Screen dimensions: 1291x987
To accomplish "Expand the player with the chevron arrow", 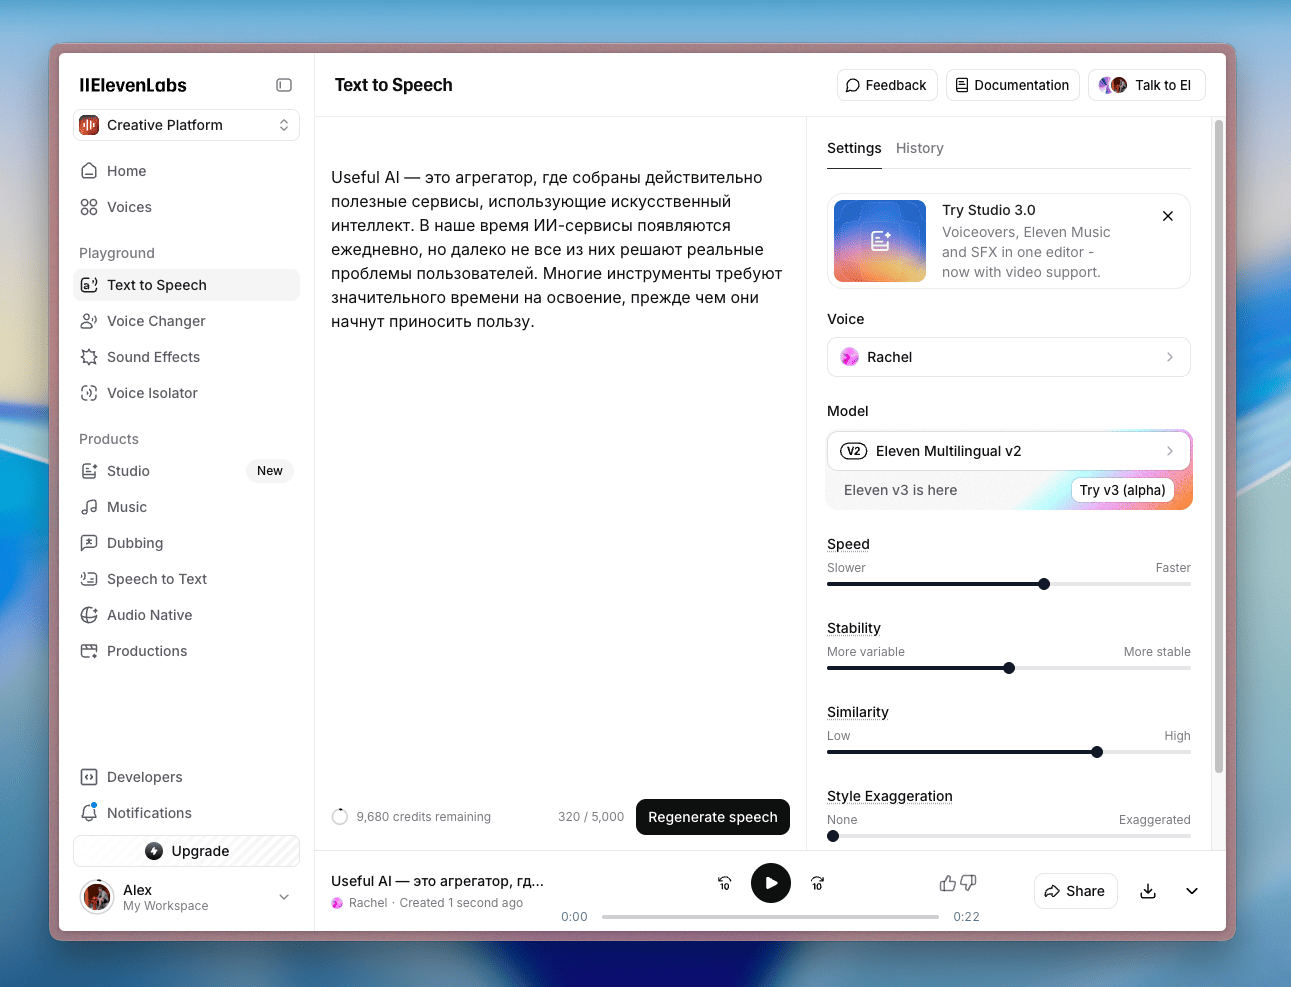I will pyautogui.click(x=1192, y=891).
